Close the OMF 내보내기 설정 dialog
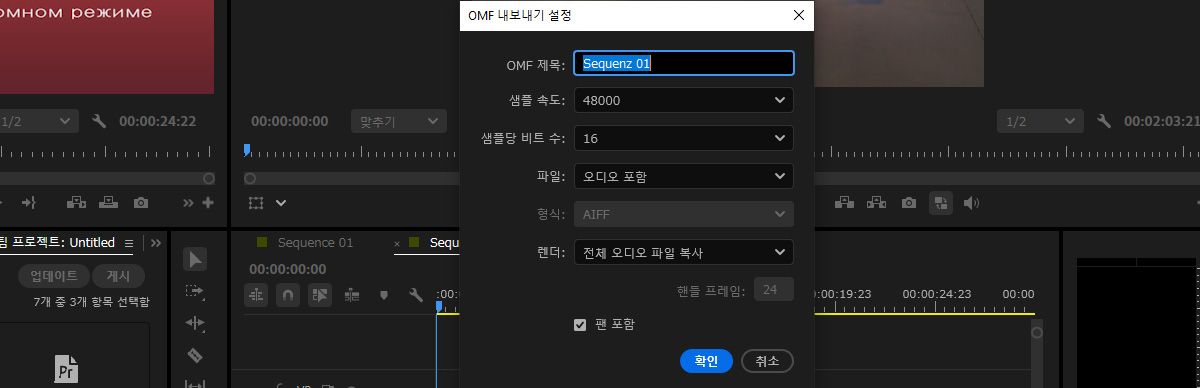This screenshot has width=1200, height=388. pos(798,15)
